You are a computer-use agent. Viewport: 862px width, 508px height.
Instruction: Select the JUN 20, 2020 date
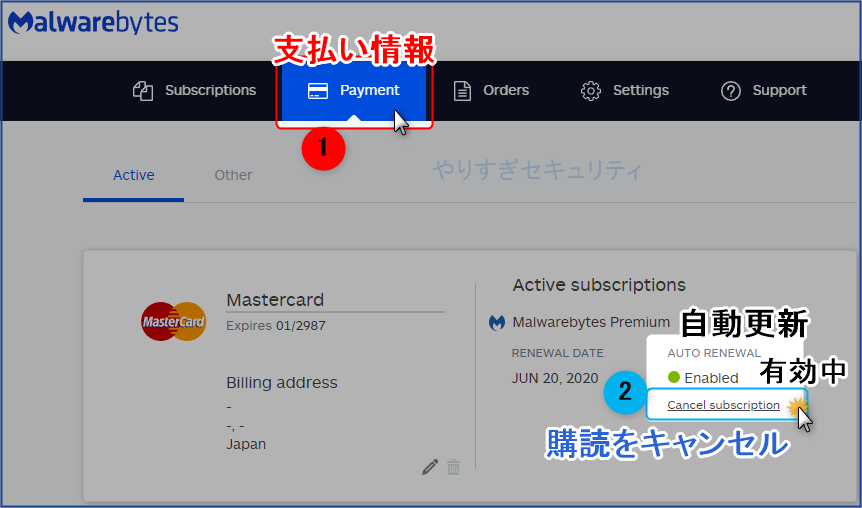(x=555, y=378)
